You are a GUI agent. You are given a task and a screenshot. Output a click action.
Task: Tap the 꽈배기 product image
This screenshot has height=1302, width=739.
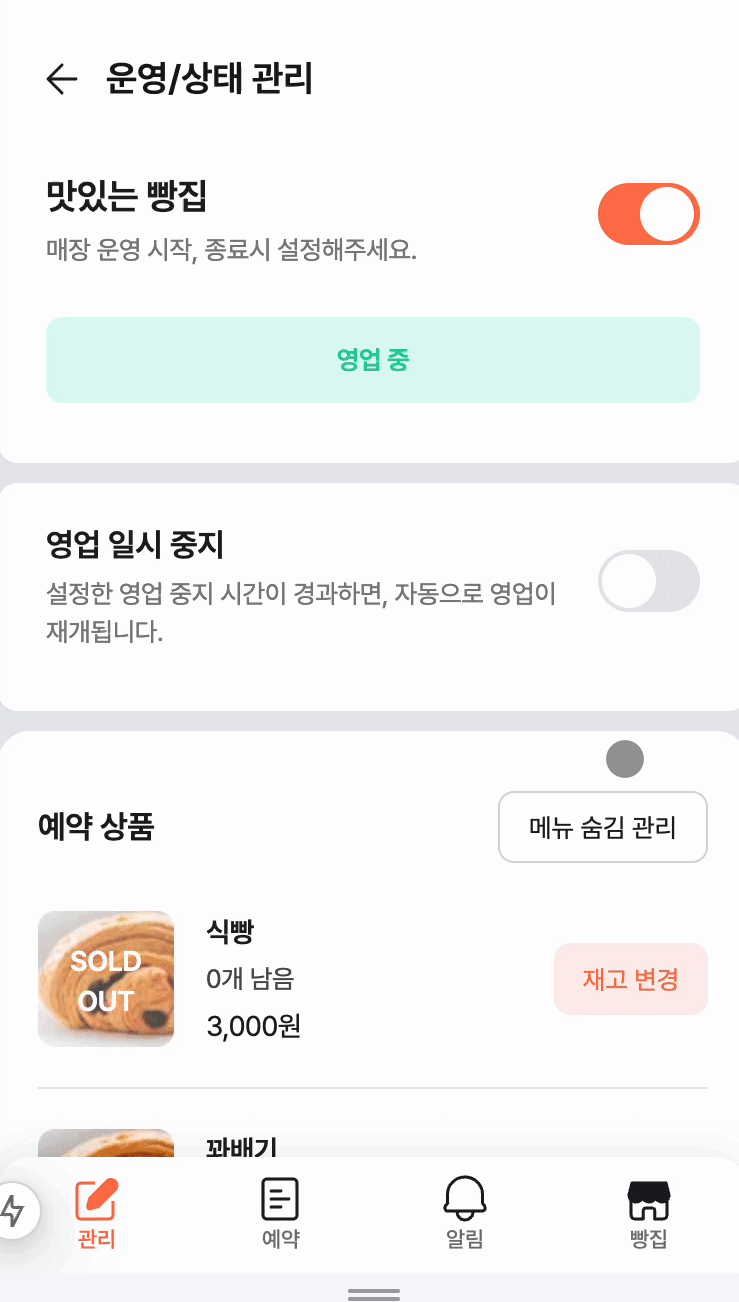pyautogui.click(x=106, y=1144)
